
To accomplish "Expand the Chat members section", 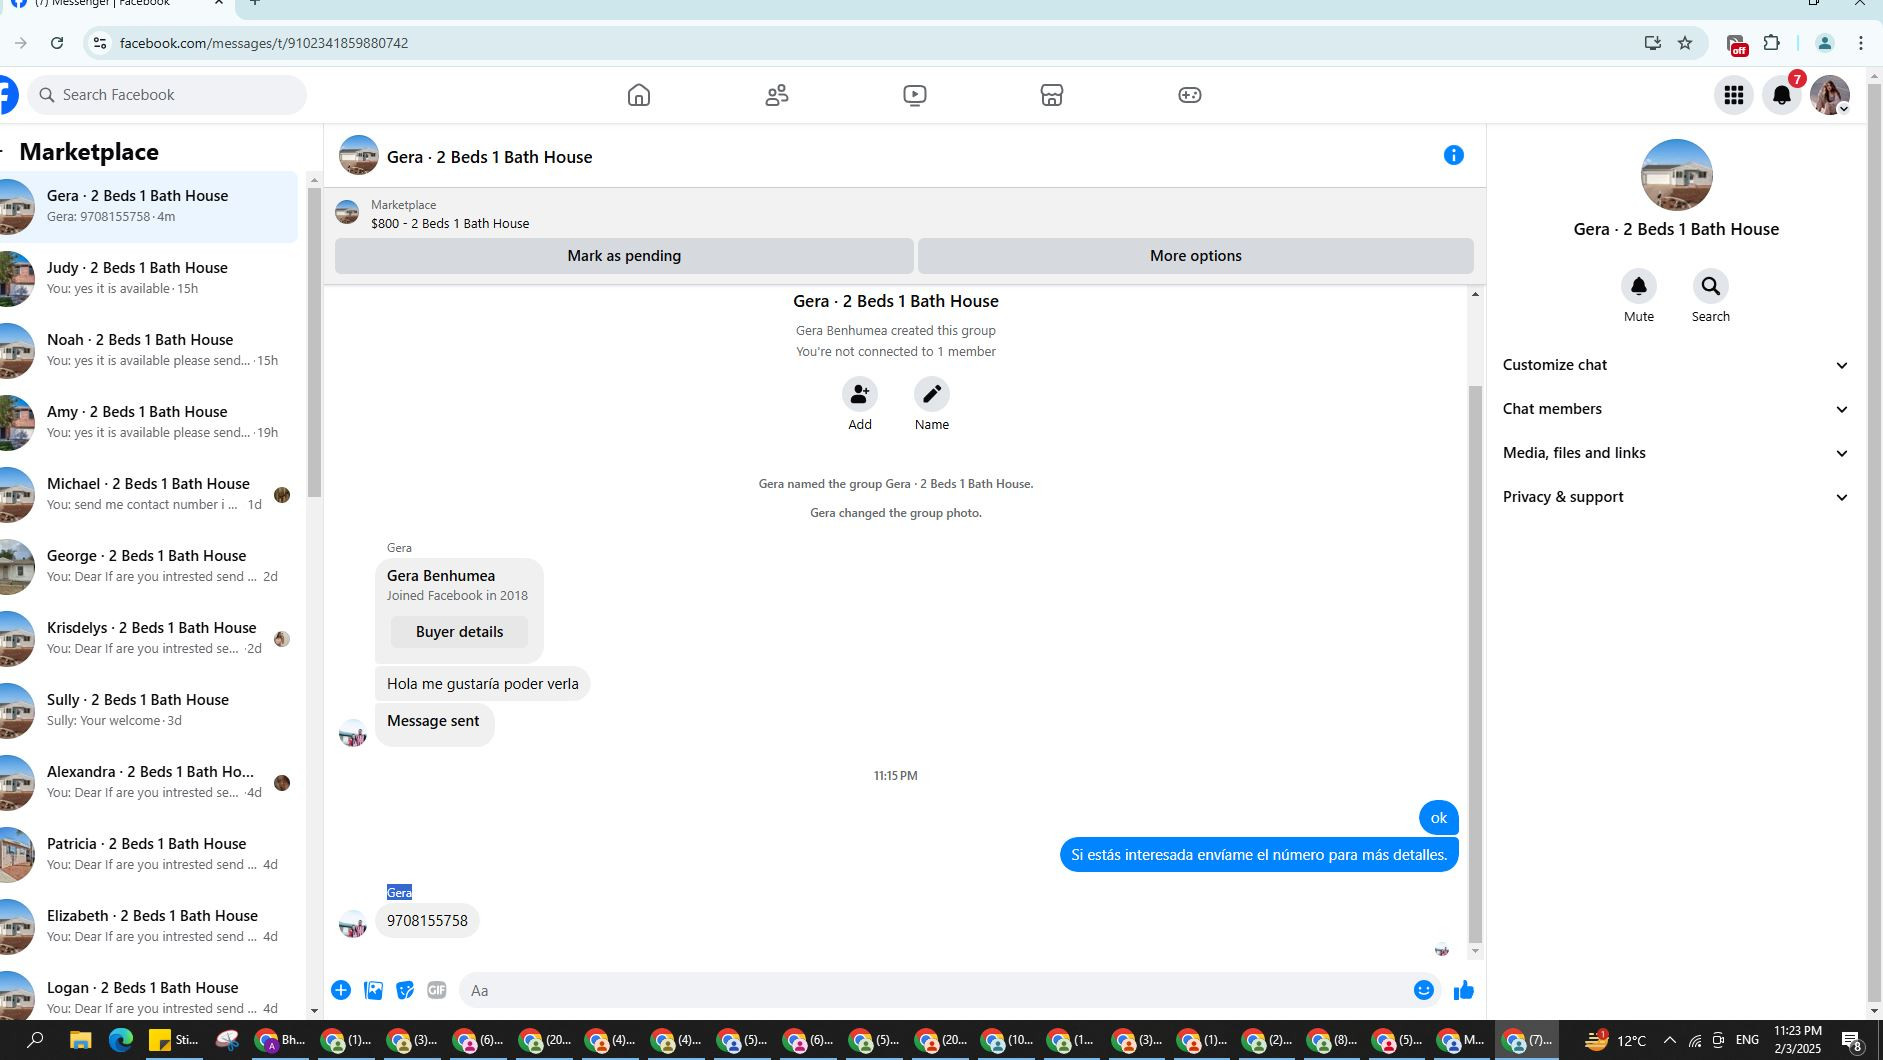I will (1675, 409).
